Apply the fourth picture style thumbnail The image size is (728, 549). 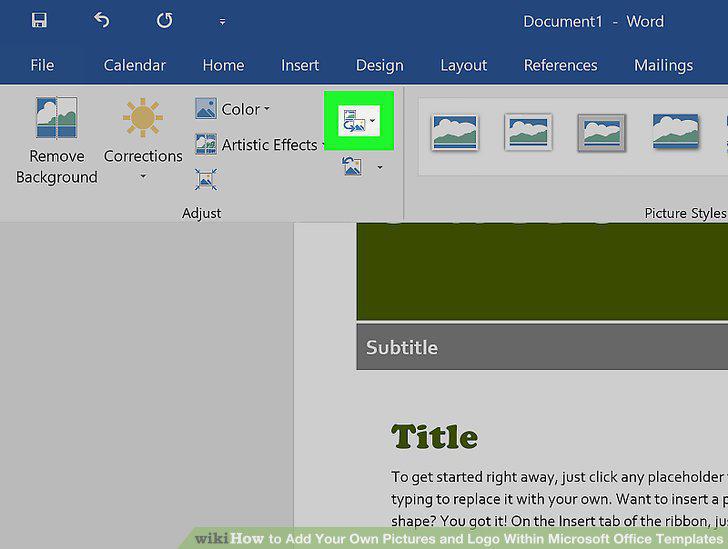(676, 131)
